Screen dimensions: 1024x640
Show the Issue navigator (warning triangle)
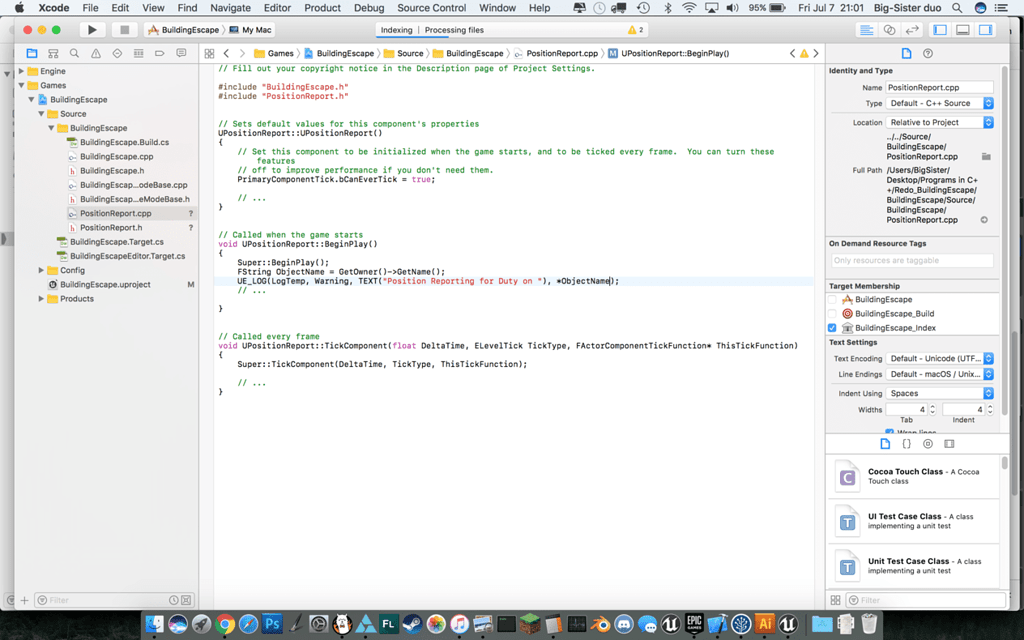(96, 53)
